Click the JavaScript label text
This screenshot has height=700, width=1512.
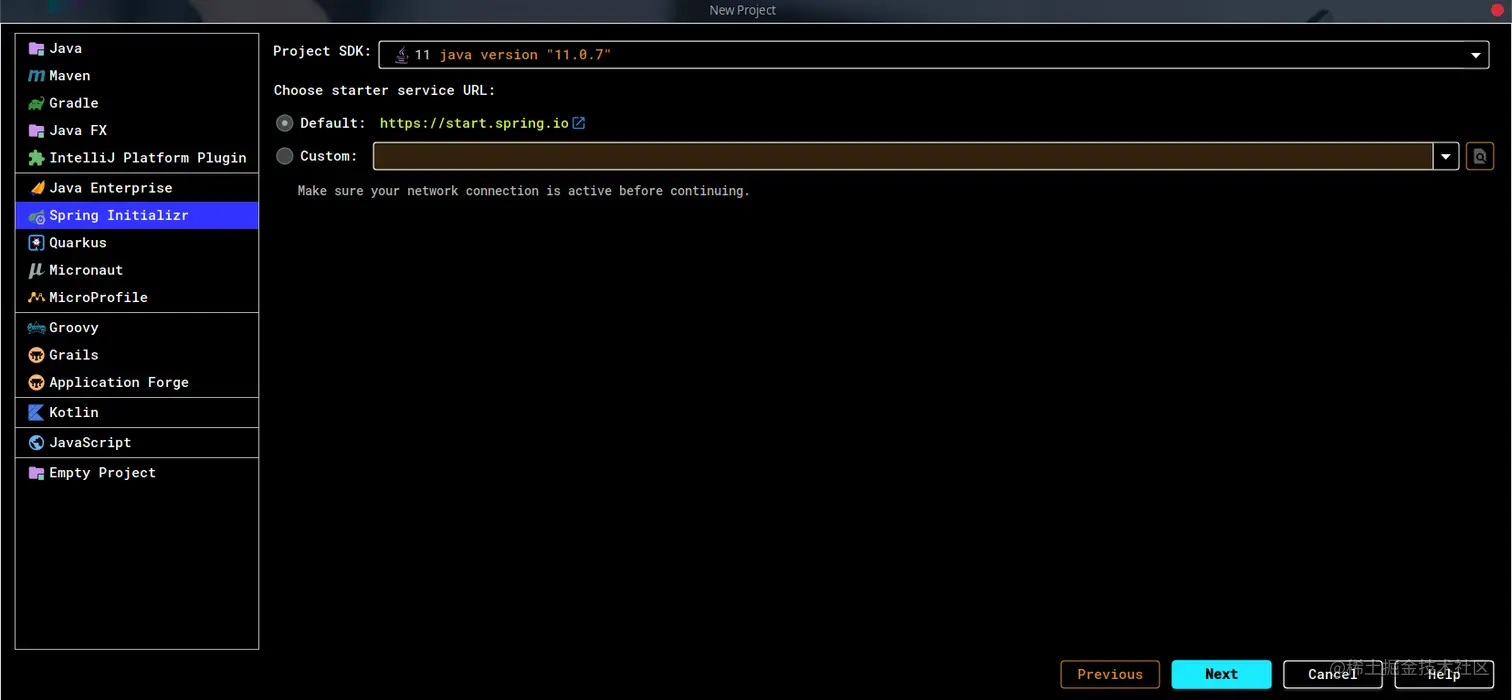click(90, 442)
